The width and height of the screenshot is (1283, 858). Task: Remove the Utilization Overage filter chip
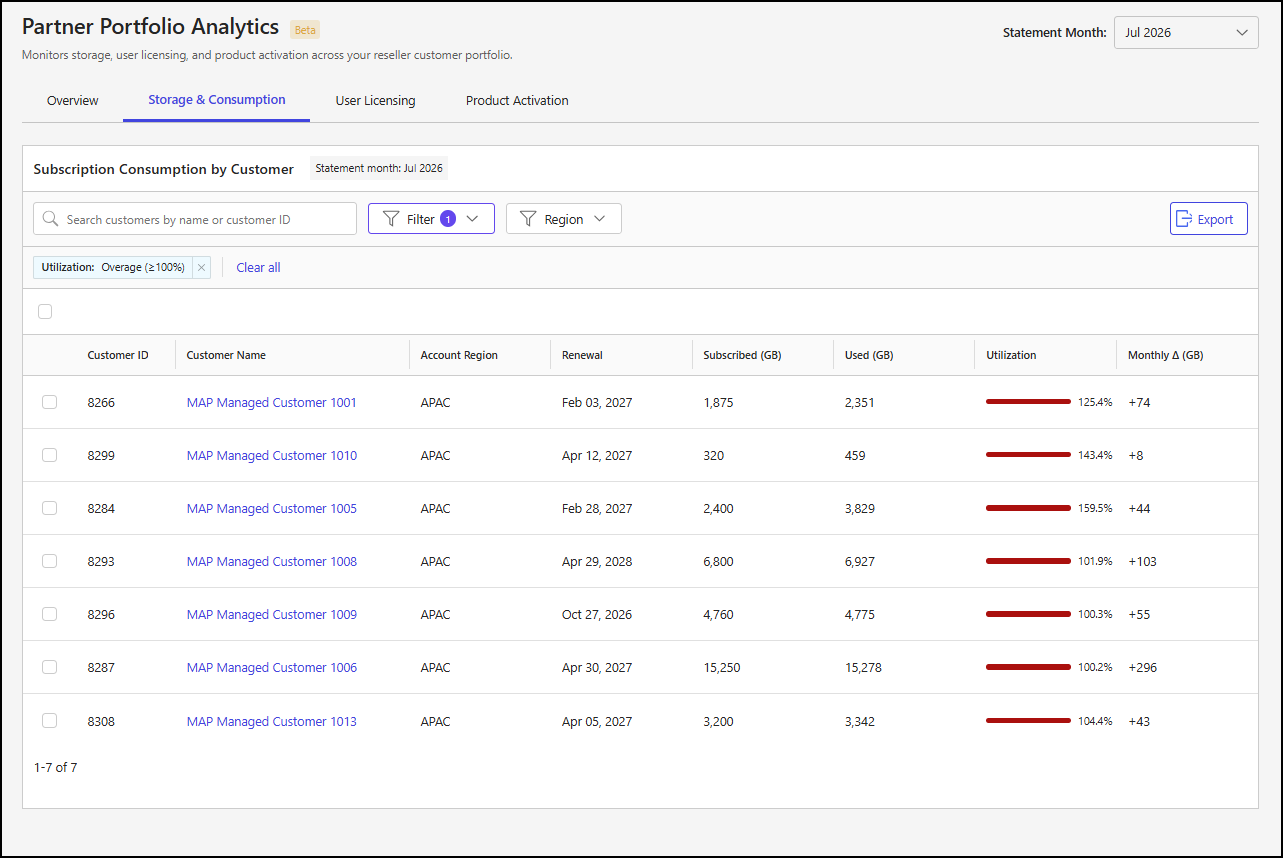click(201, 267)
